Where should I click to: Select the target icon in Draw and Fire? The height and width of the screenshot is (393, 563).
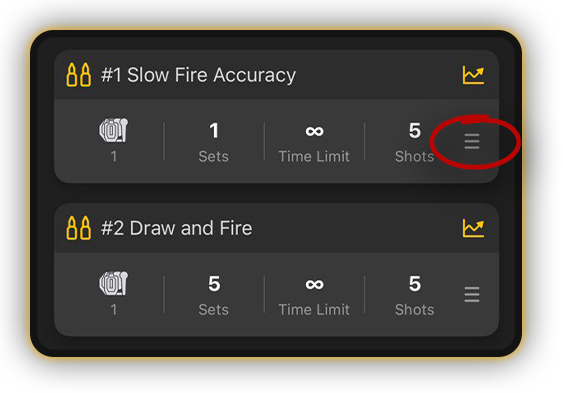tap(113, 283)
